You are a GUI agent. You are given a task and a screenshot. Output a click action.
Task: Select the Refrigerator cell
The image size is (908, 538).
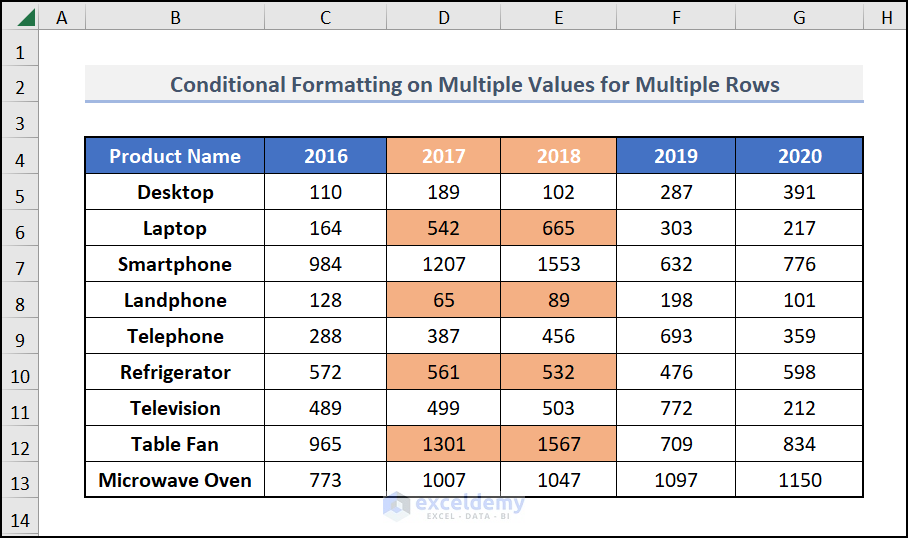[x=175, y=372]
